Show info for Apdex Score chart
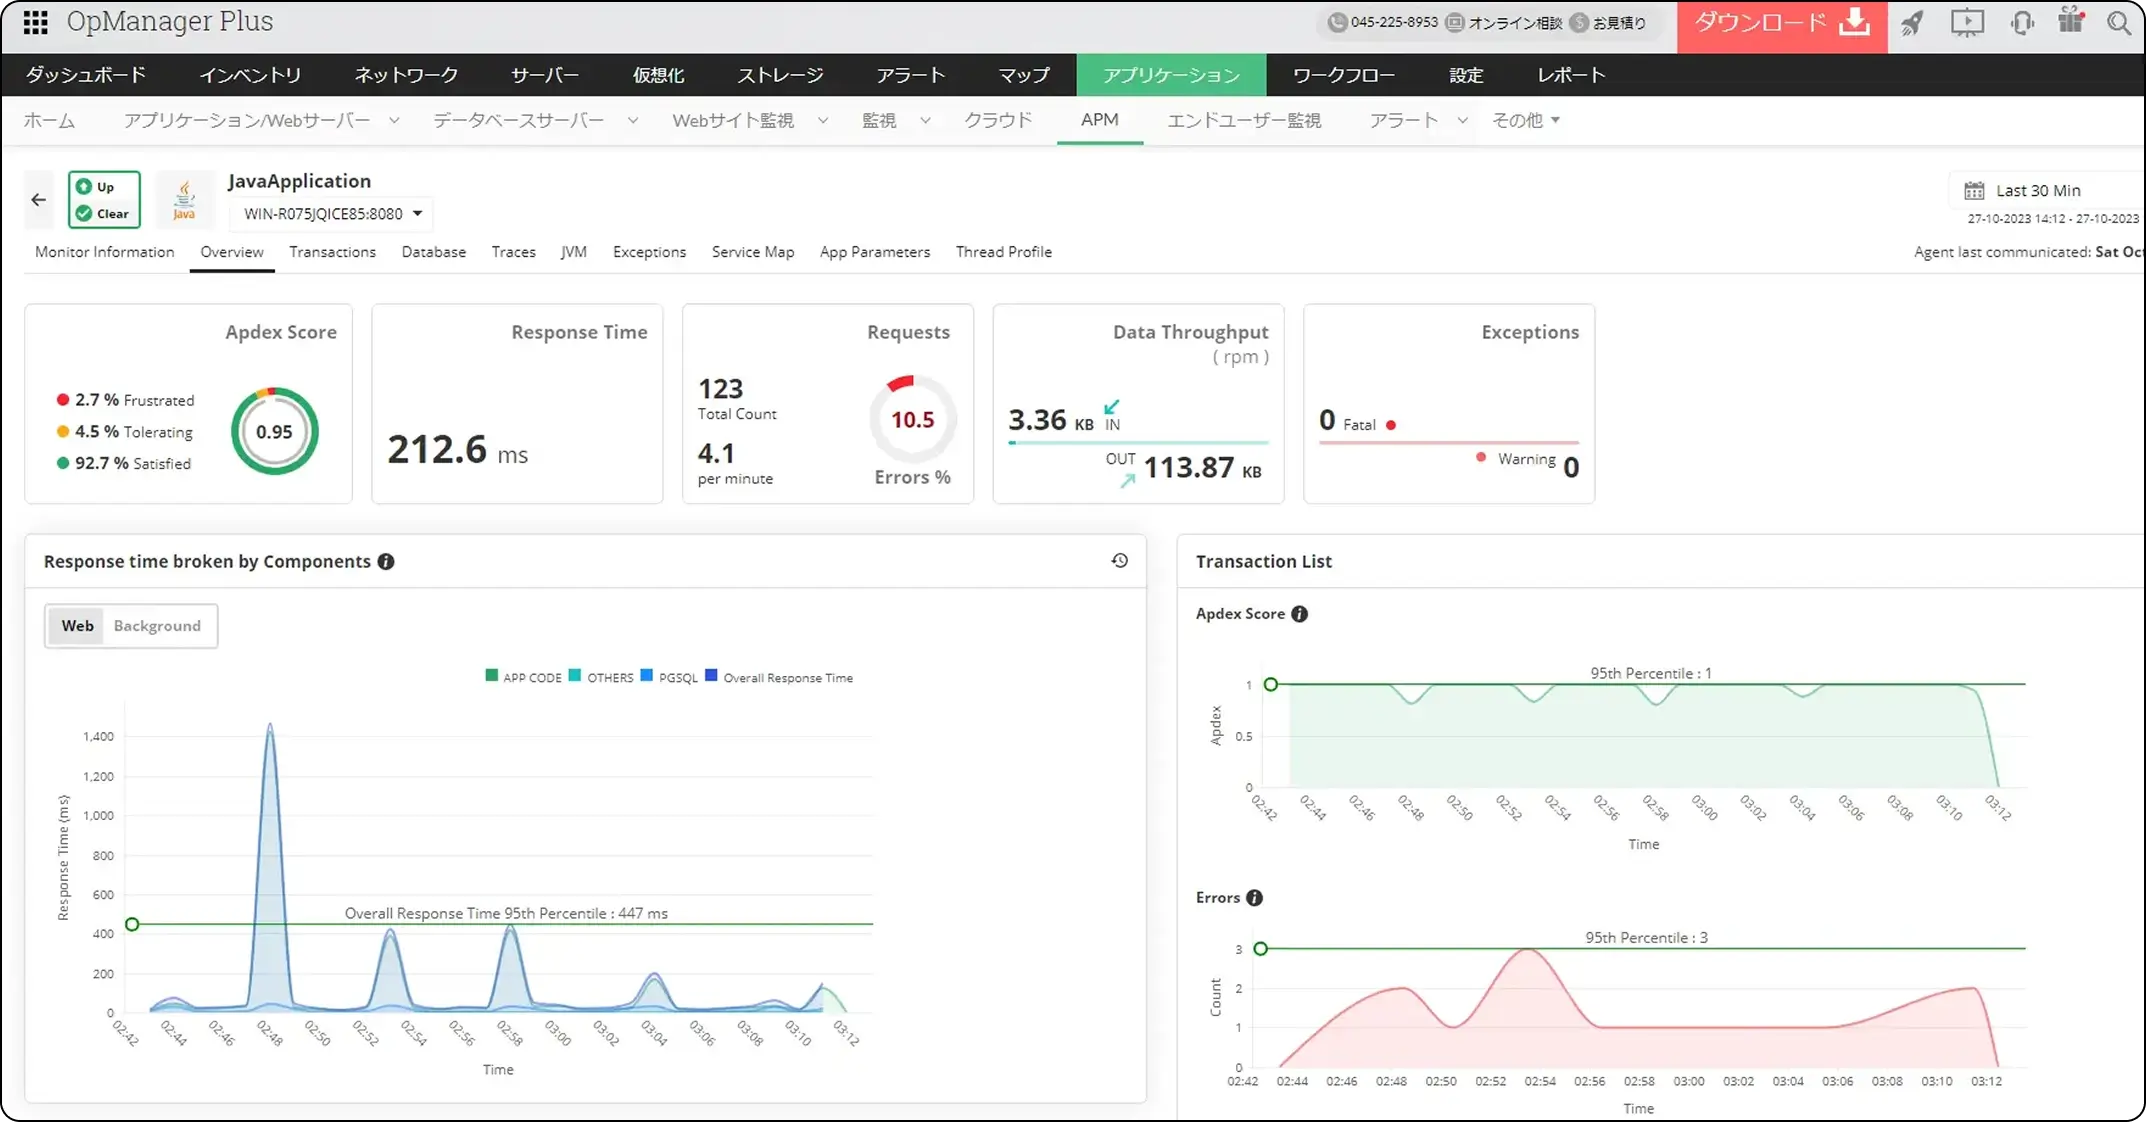The image size is (2146, 1122). click(x=1300, y=614)
